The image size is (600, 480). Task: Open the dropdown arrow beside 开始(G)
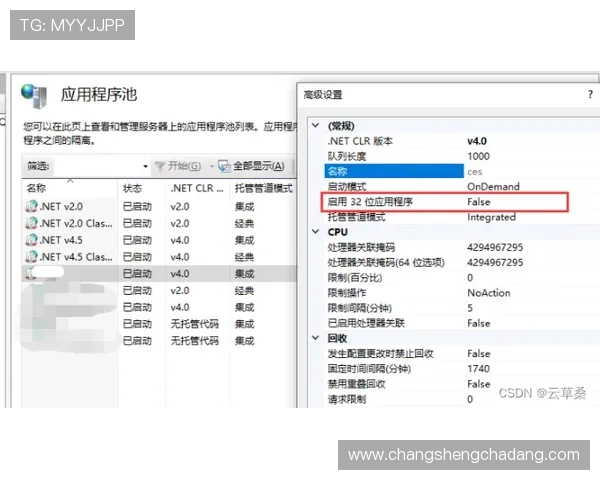[x=211, y=166]
